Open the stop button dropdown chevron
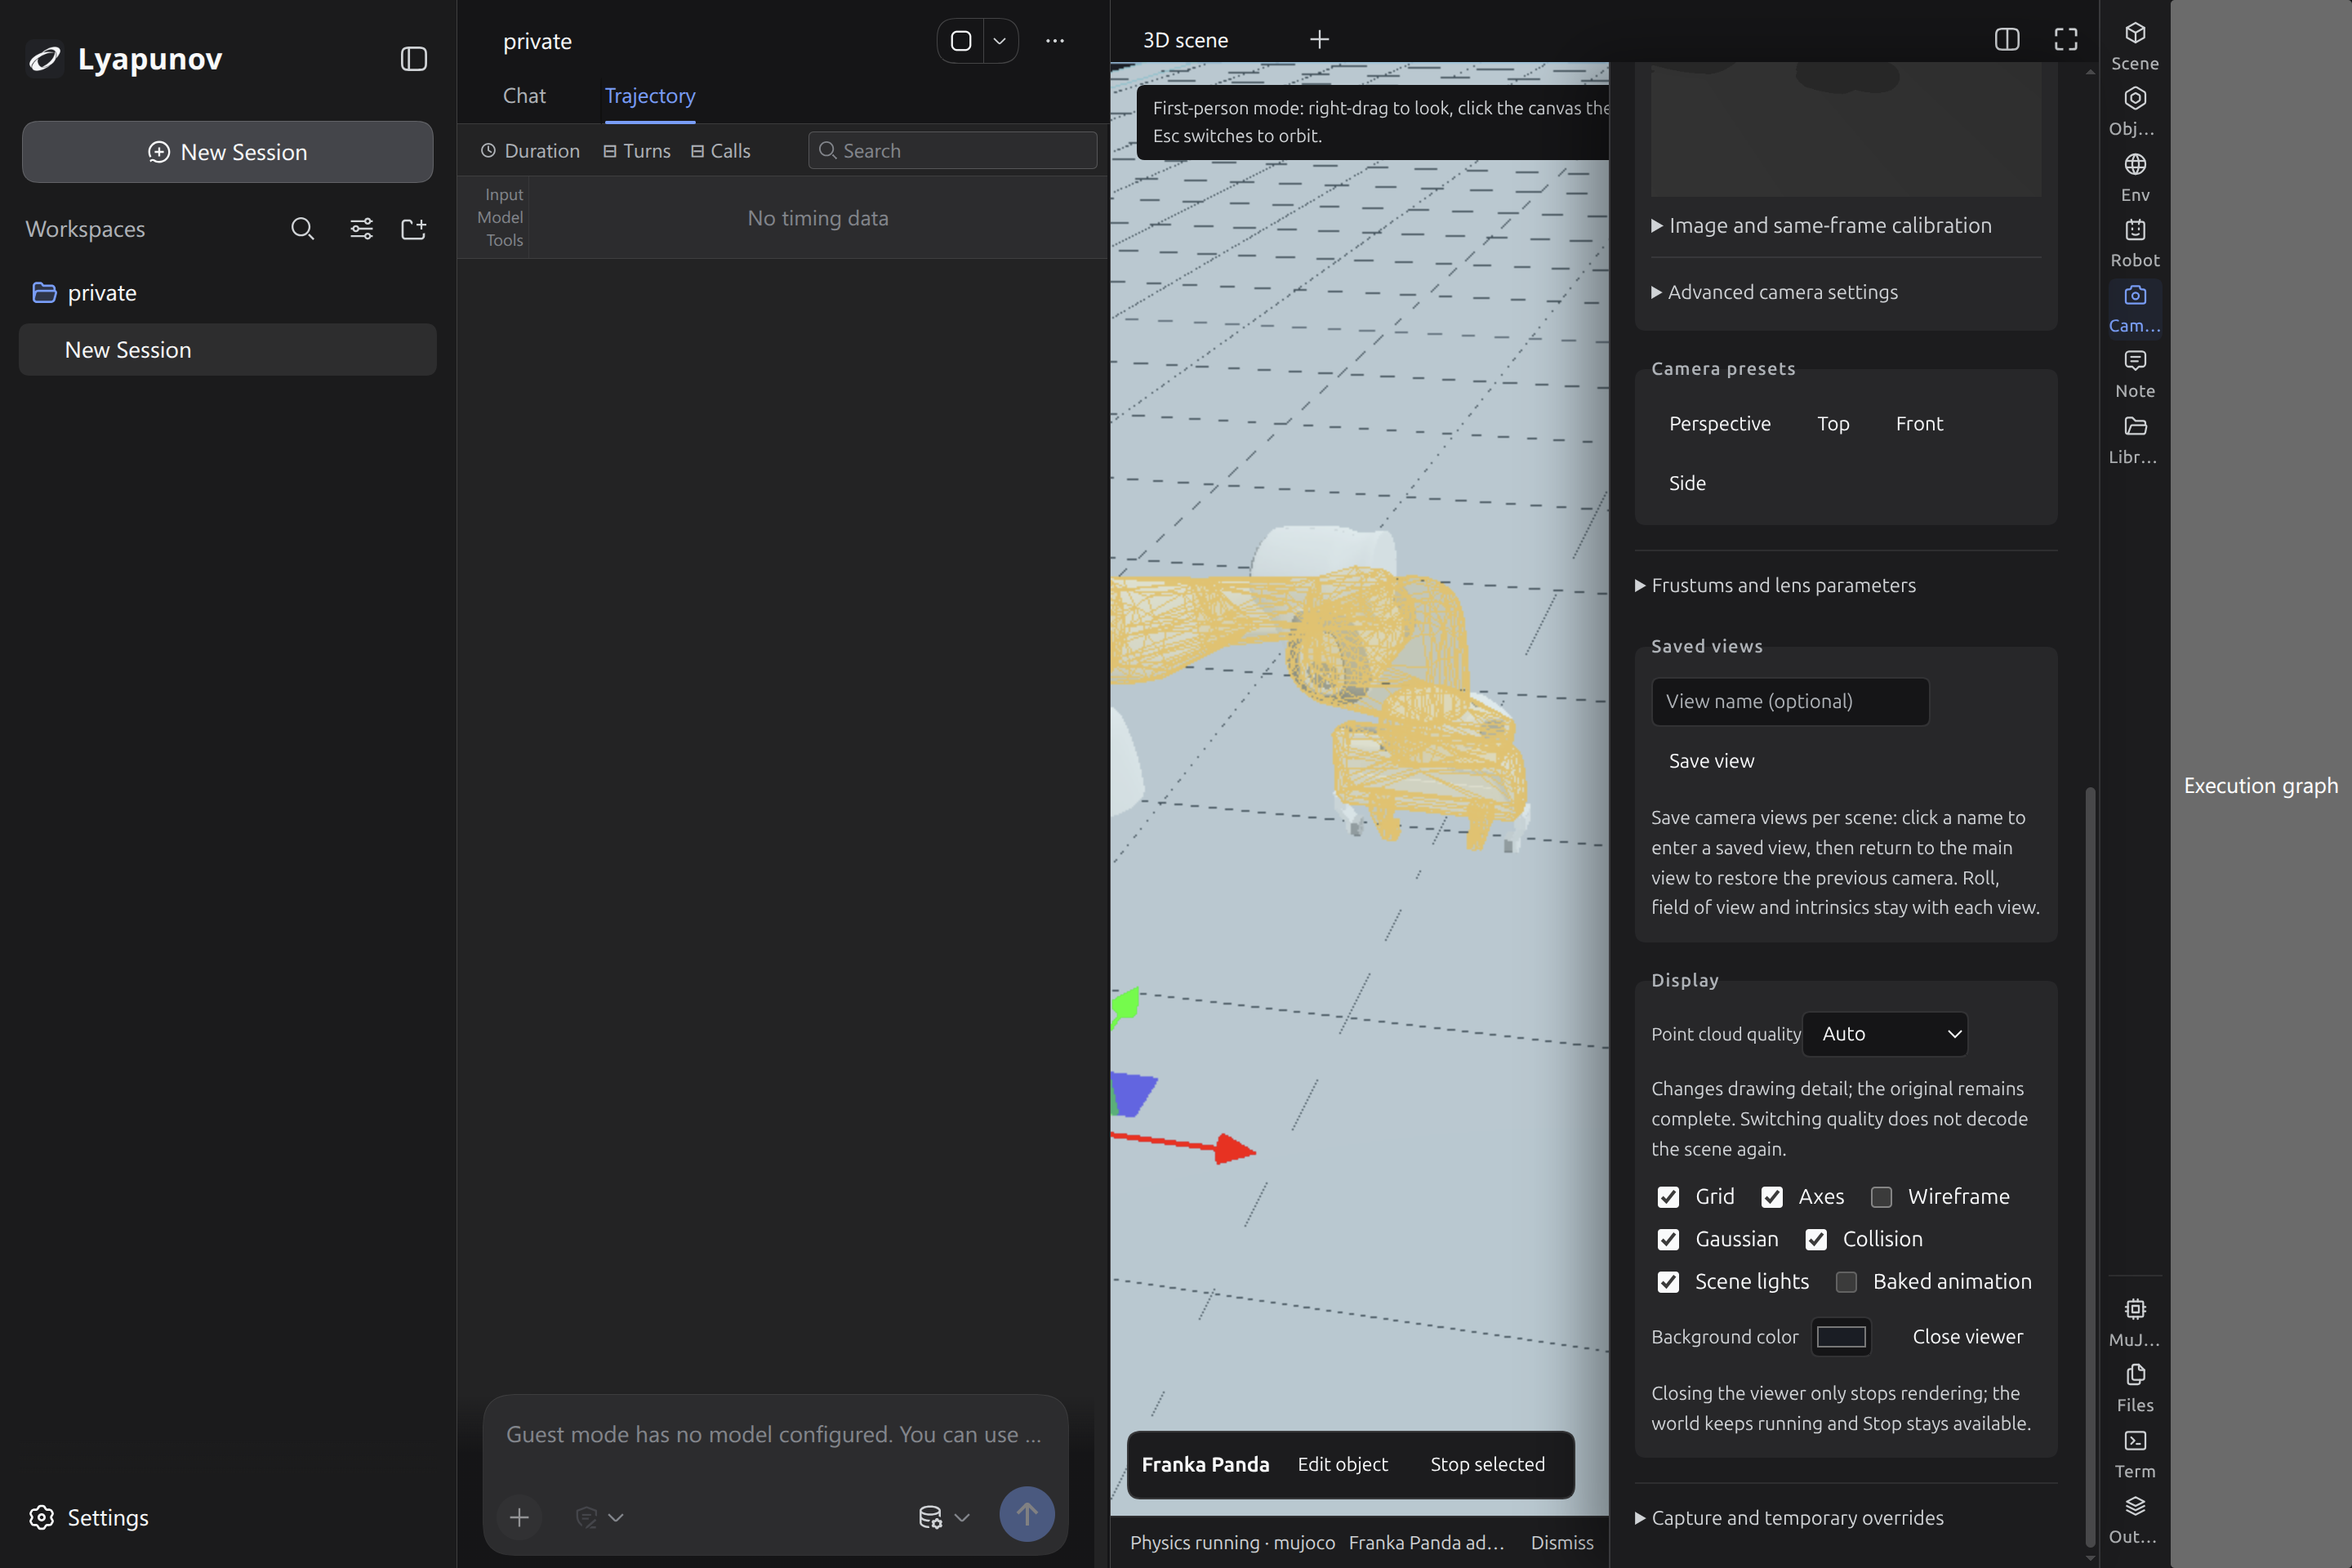2352x1568 pixels. click(x=999, y=41)
